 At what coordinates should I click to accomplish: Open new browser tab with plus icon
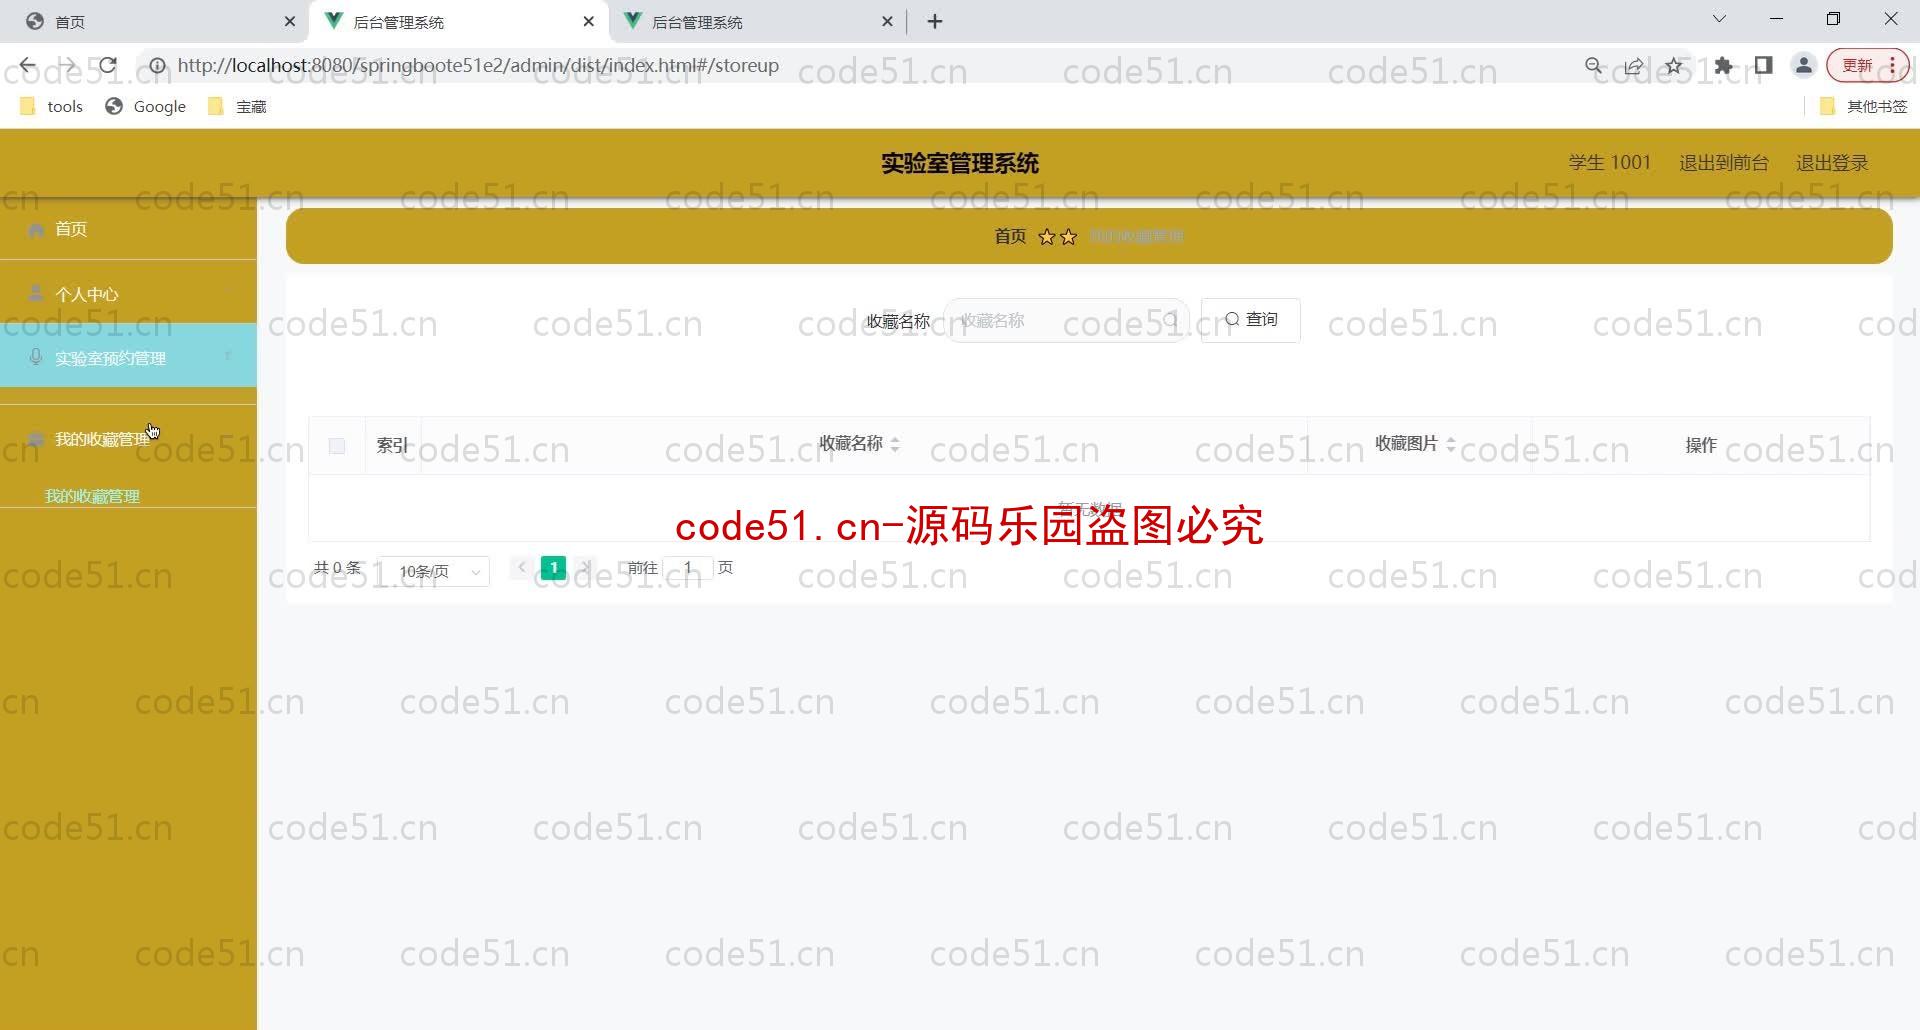pyautogui.click(x=935, y=21)
